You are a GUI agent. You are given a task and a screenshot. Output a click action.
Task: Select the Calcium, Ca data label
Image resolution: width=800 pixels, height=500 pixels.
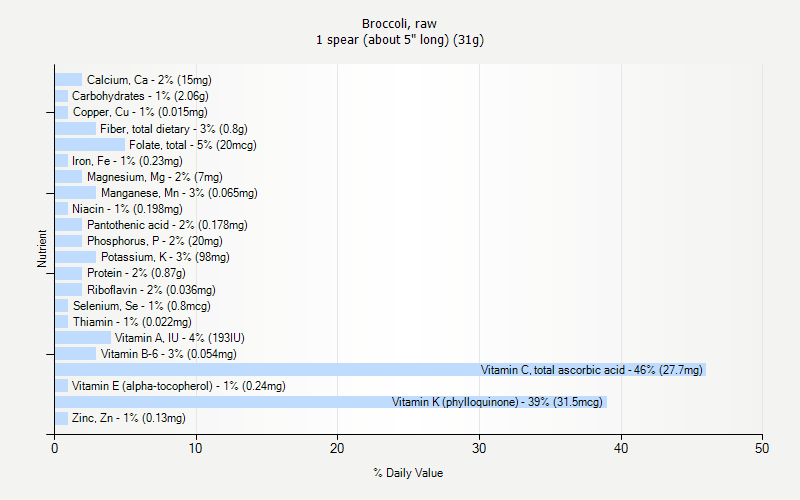coord(149,80)
